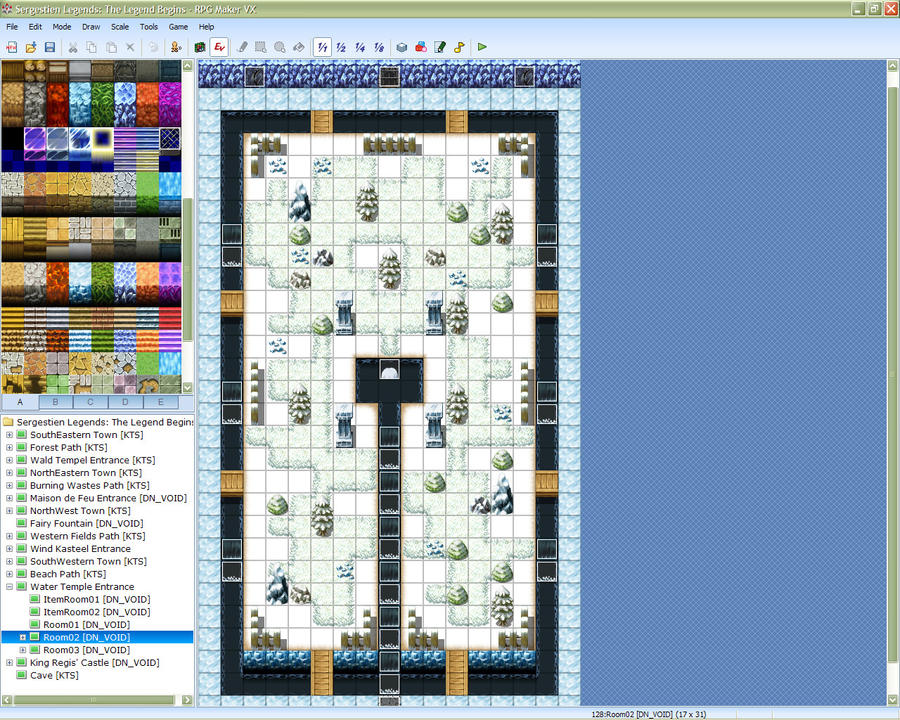The height and width of the screenshot is (720, 900).
Task: Switch to tileset tab C
Action: 90,402
